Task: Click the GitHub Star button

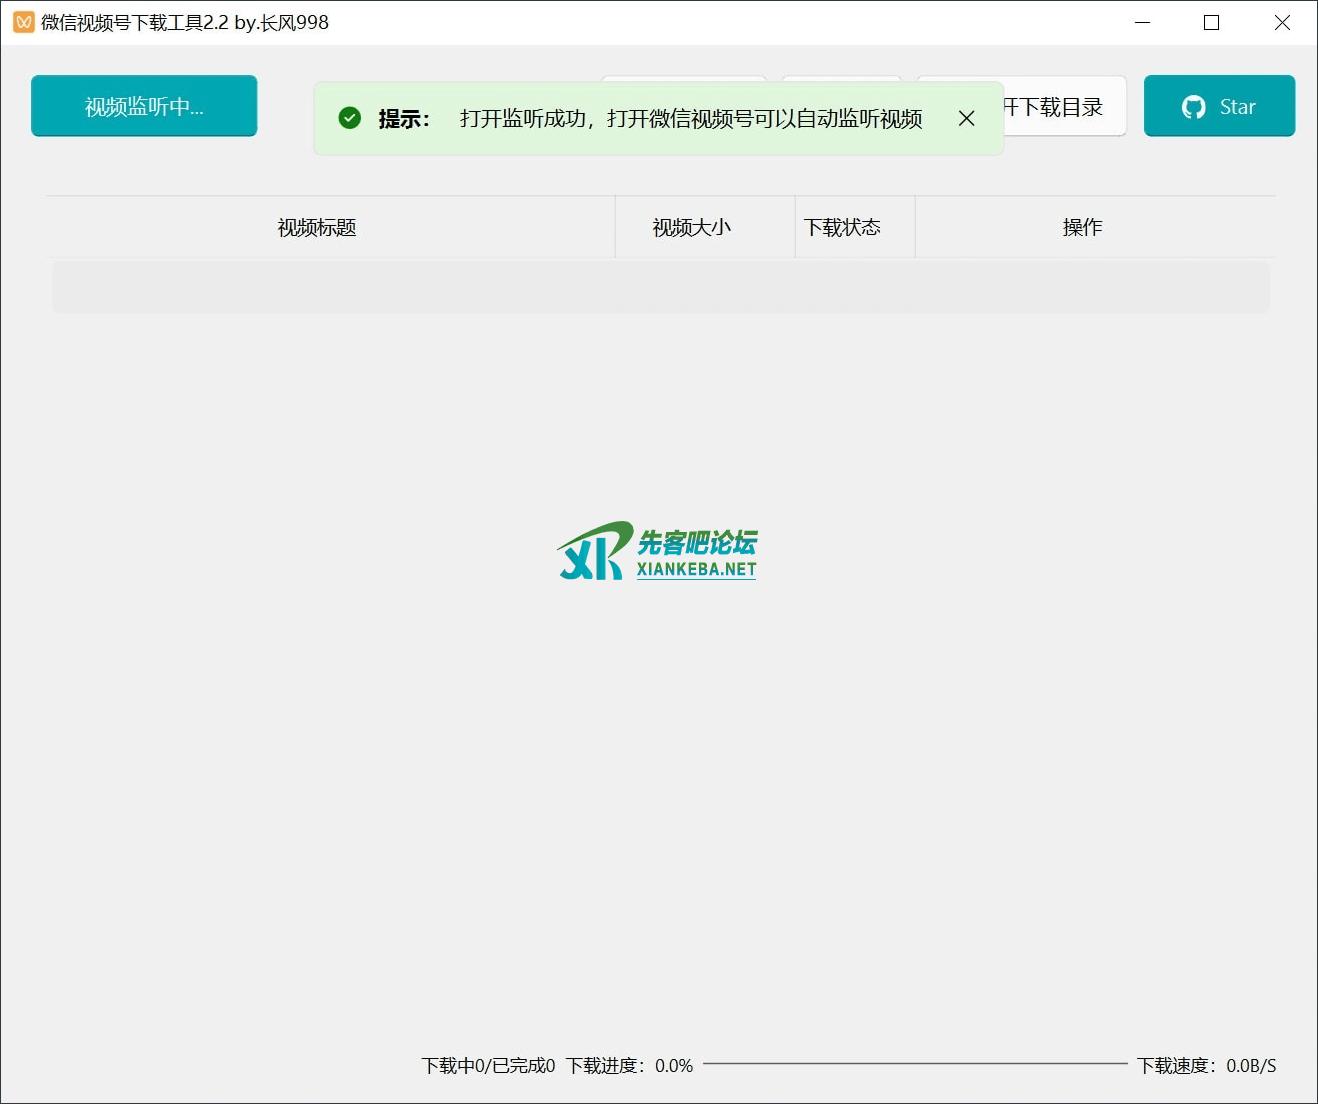Action: click(1219, 106)
